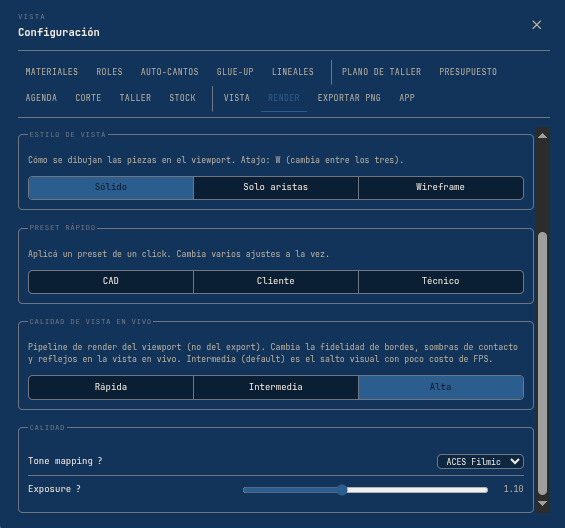The width and height of the screenshot is (565, 528).
Task: Apply the Técnico quick preset
Action: (x=441, y=281)
